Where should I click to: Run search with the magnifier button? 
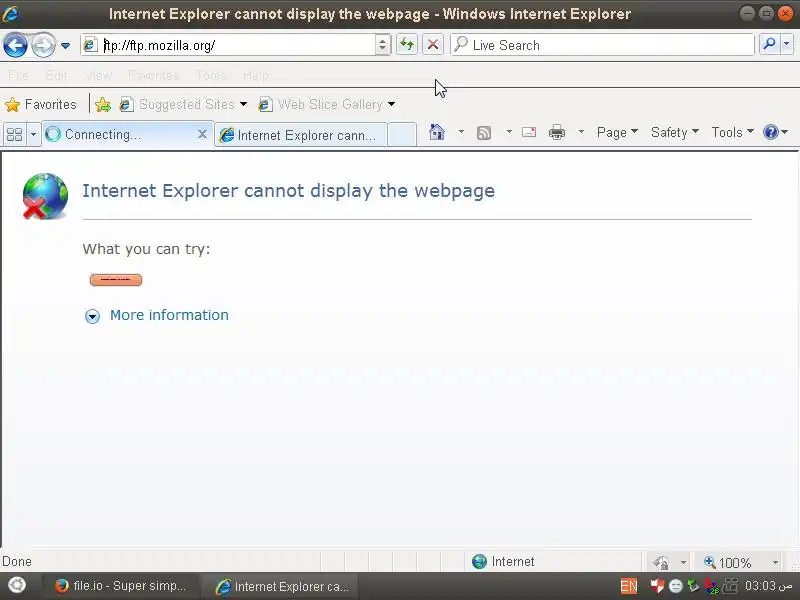769,44
